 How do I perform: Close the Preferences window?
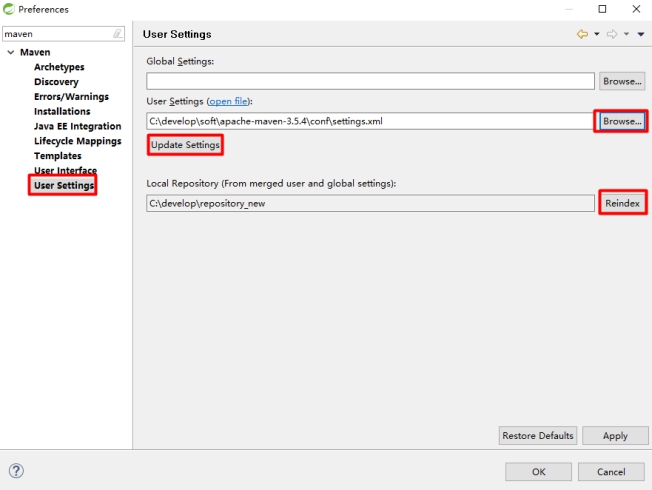(636, 9)
